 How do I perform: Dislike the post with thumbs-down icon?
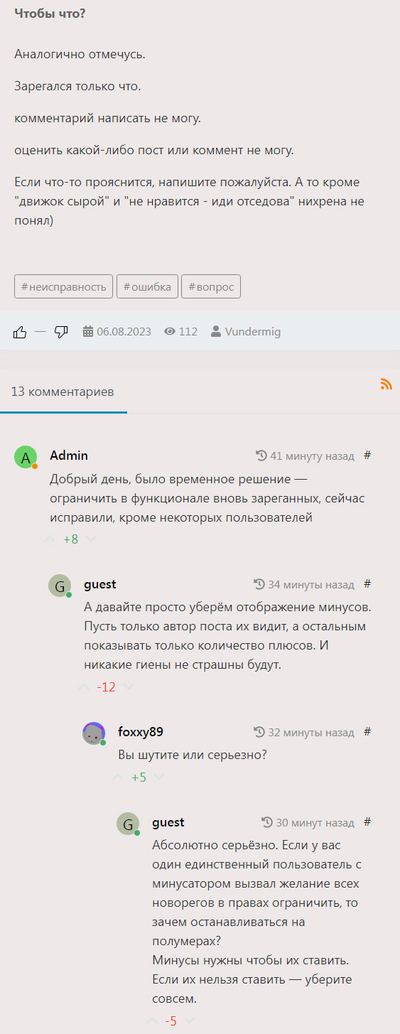click(x=61, y=332)
